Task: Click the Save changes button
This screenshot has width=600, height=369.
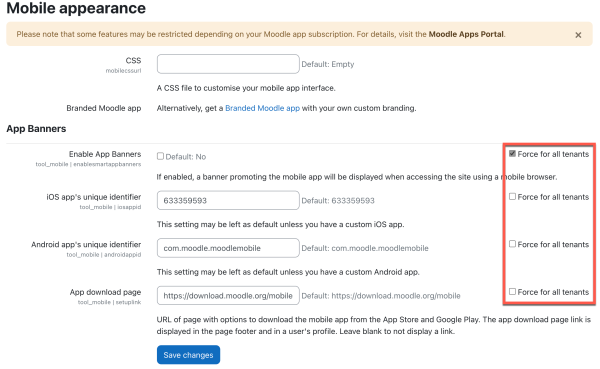Action: (188, 355)
